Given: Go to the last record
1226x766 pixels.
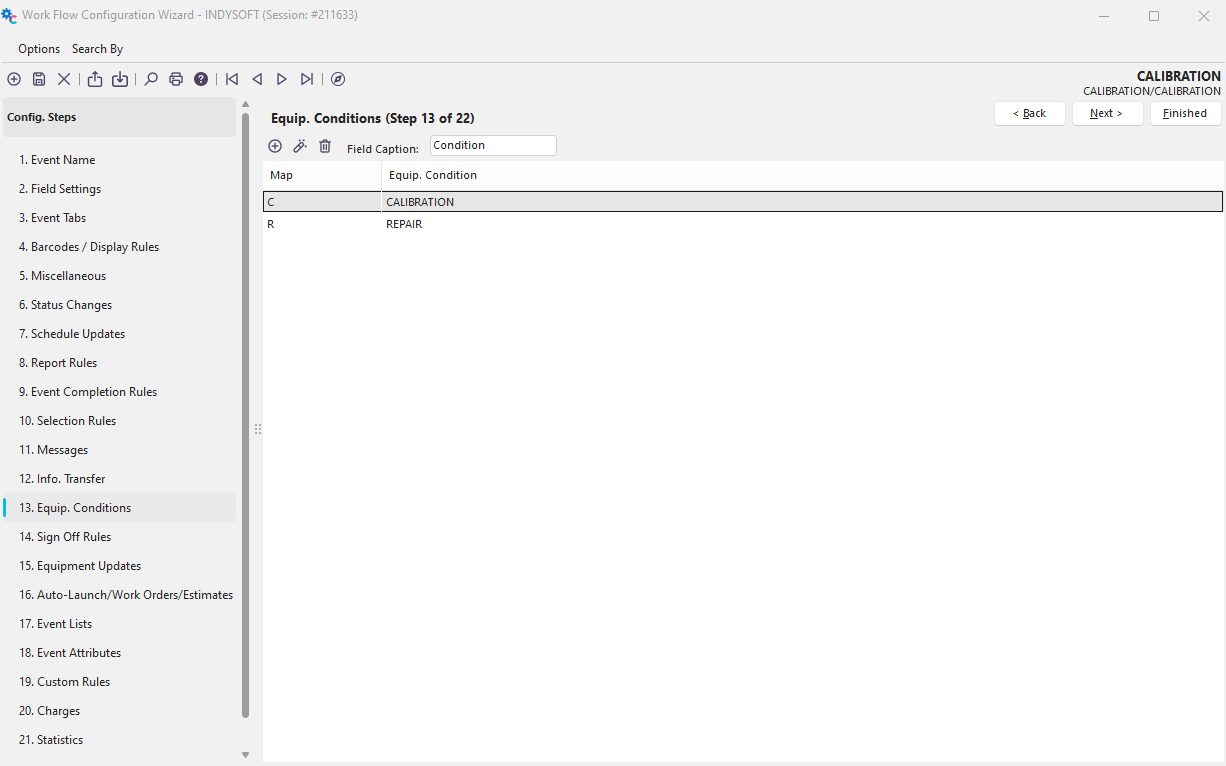Looking at the screenshot, I should [307, 79].
